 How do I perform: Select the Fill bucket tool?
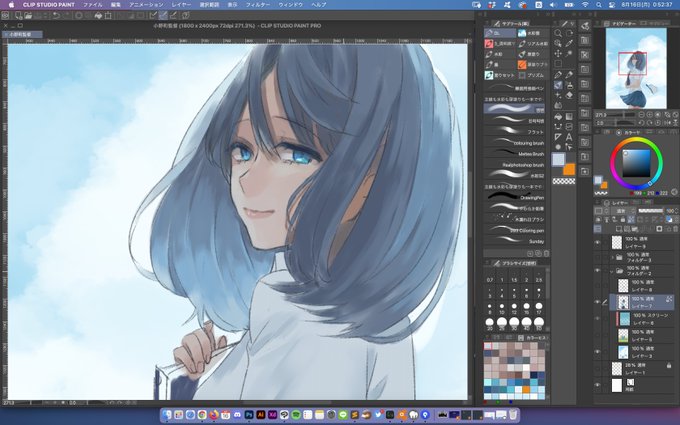pyautogui.click(x=558, y=116)
